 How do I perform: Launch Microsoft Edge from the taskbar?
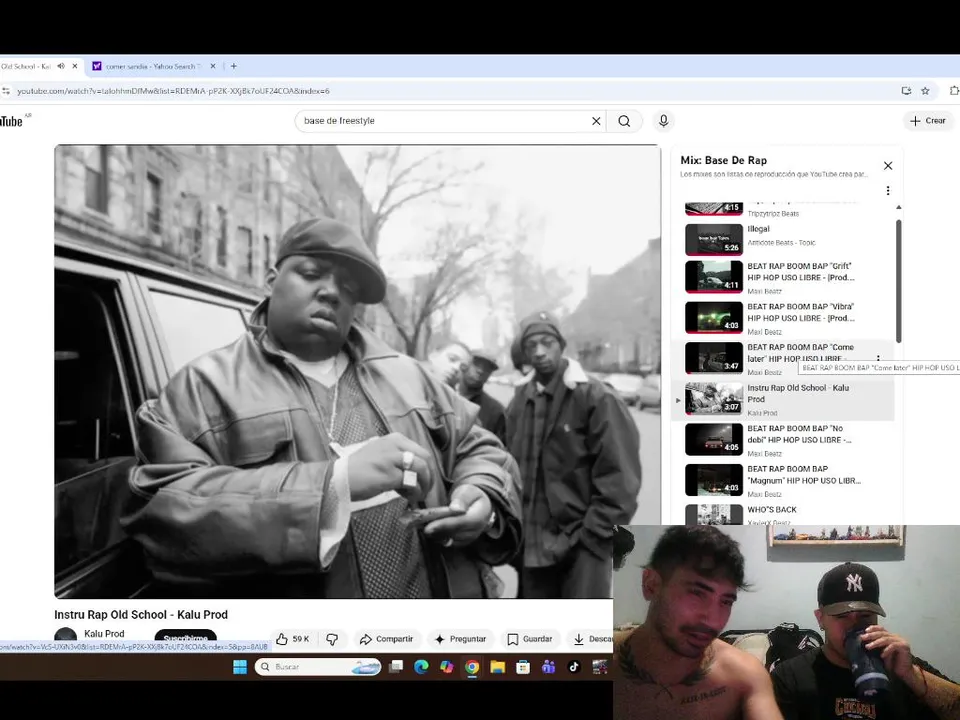point(421,667)
